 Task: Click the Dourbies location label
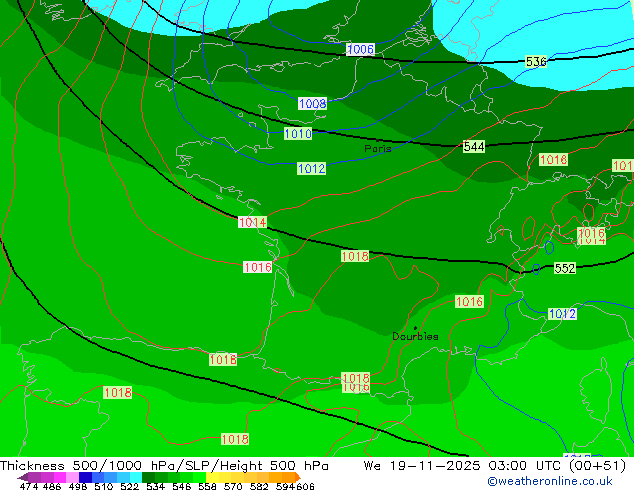tap(415, 336)
